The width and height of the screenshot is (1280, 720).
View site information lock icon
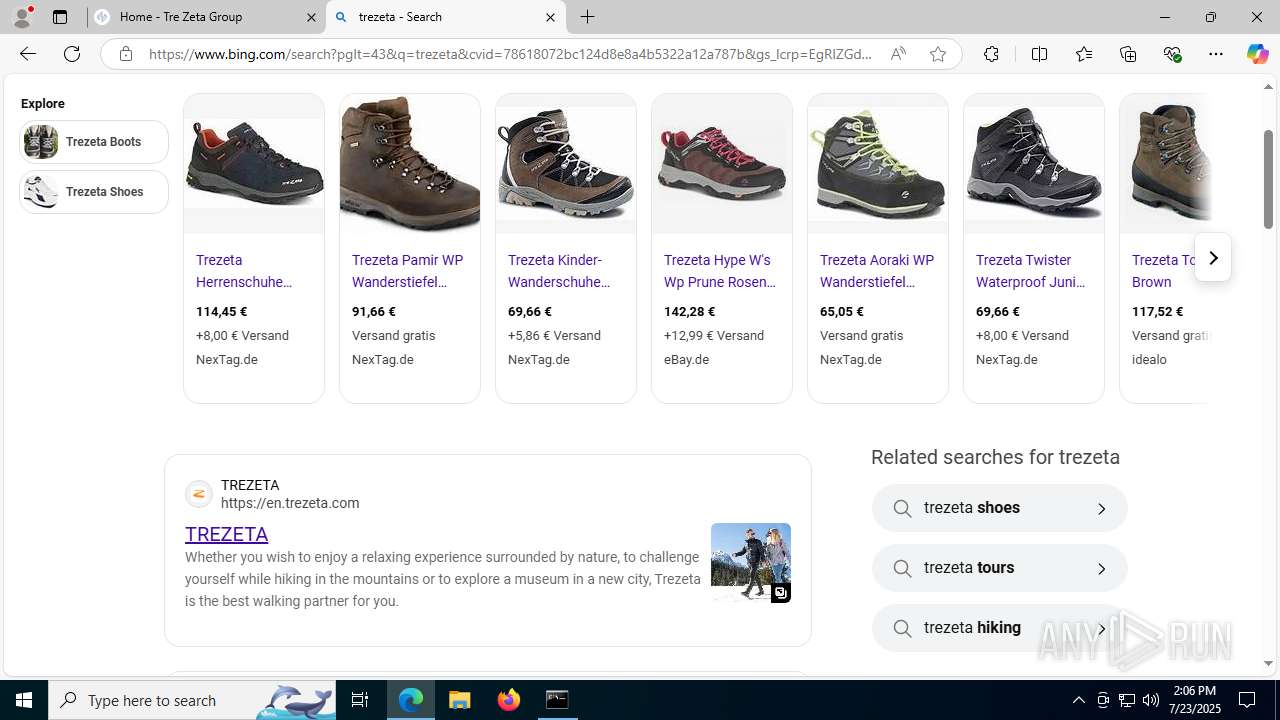(125, 54)
